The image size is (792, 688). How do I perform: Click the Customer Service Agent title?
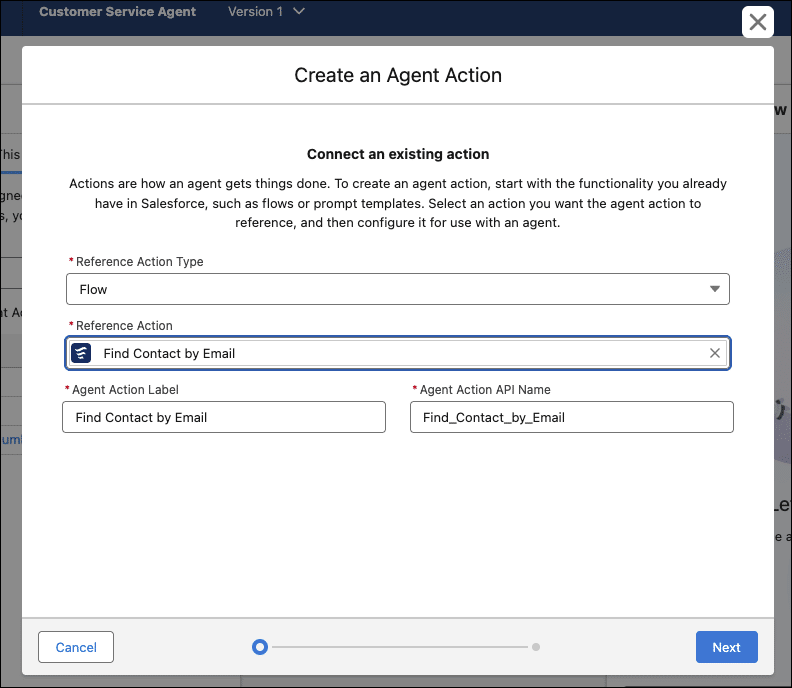point(118,12)
